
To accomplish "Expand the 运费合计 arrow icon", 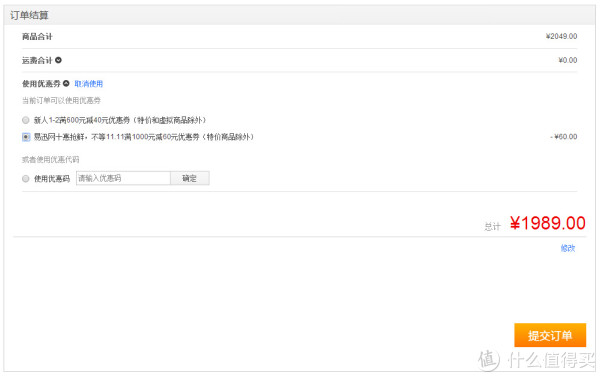I will pos(58,60).
